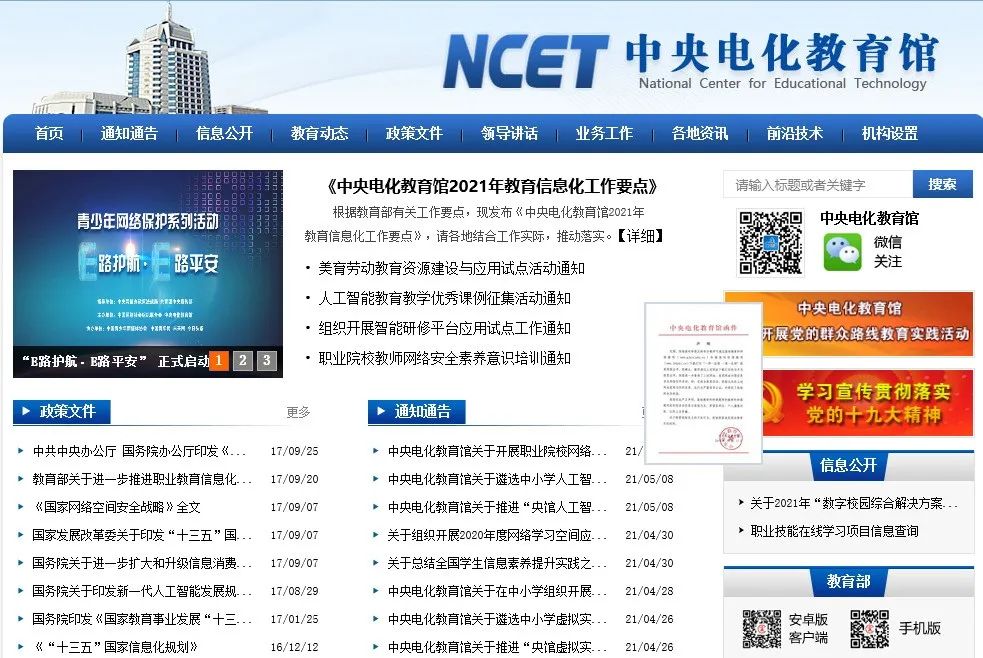Open 前沿技术 in the navigation bar
The width and height of the screenshot is (983, 658).
[x=795, y=133]
